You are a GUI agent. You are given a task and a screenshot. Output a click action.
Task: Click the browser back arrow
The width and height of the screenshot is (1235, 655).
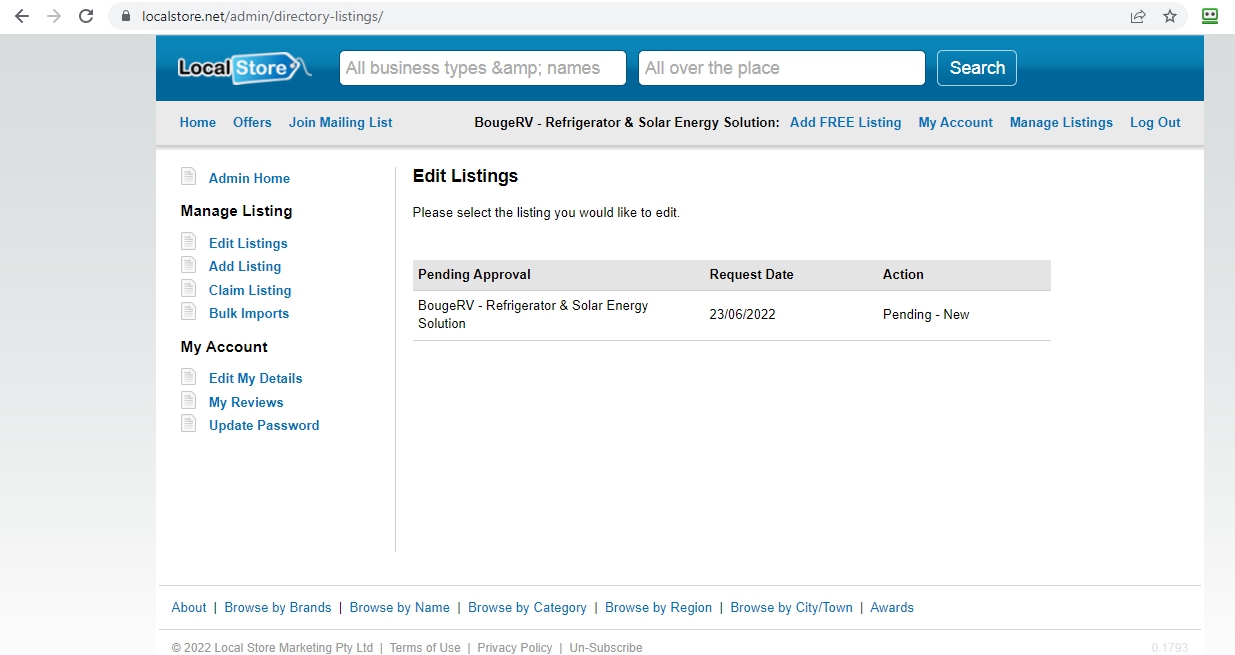point(22,16)
